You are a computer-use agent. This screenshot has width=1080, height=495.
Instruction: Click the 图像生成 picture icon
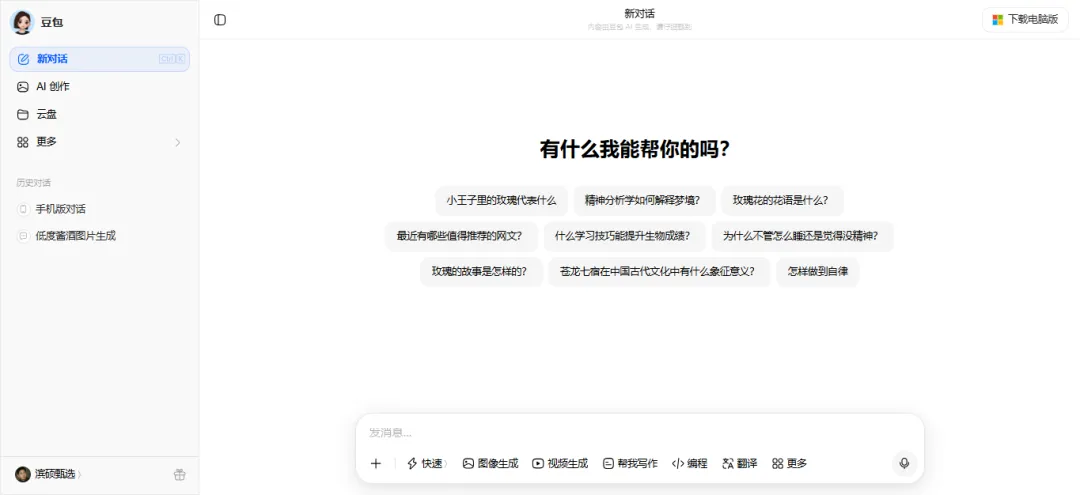[x=468, y=463]
